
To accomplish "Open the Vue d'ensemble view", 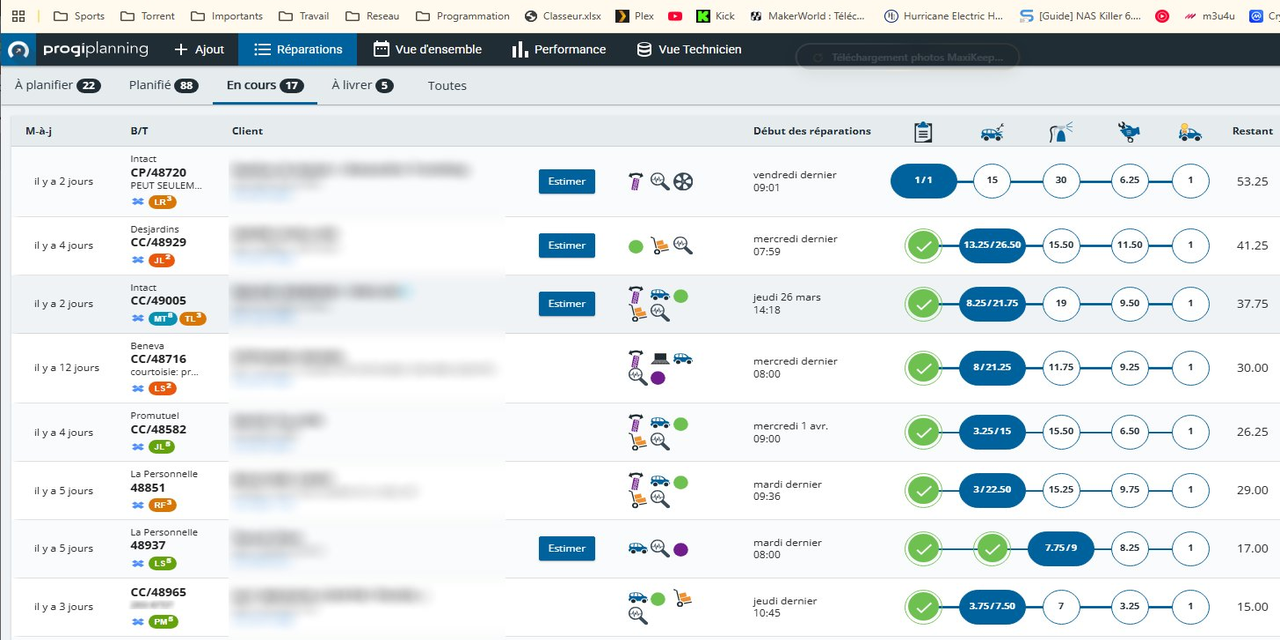I will click(x=427, y=50).
